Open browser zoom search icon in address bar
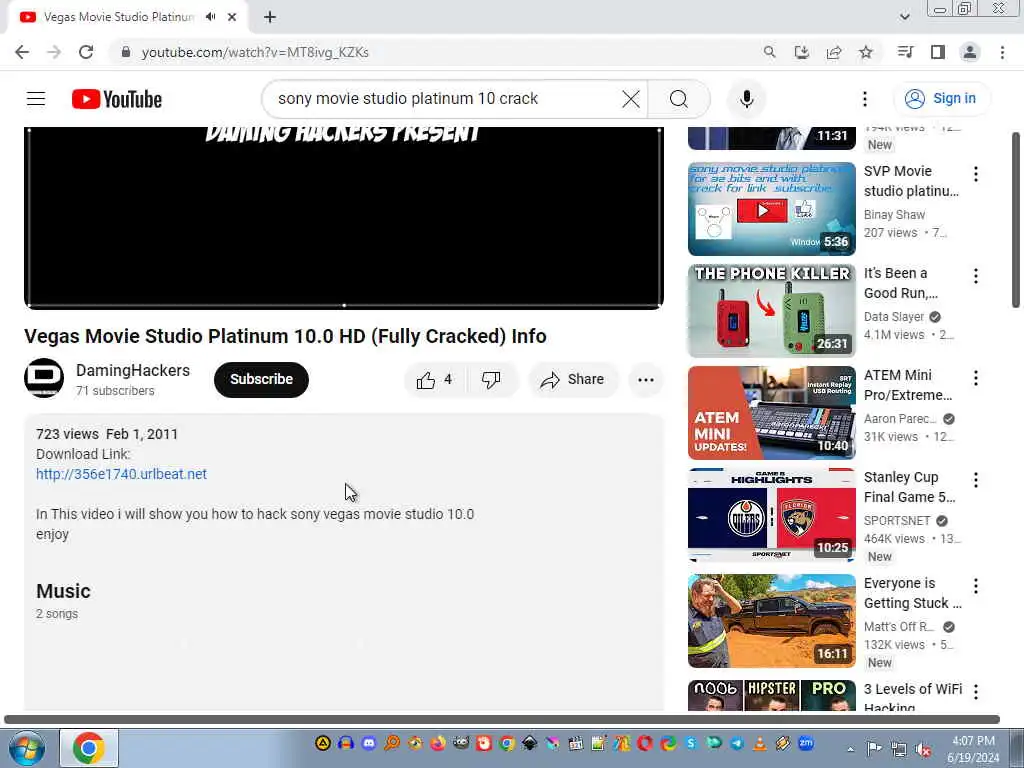 (x=769, y=52)
